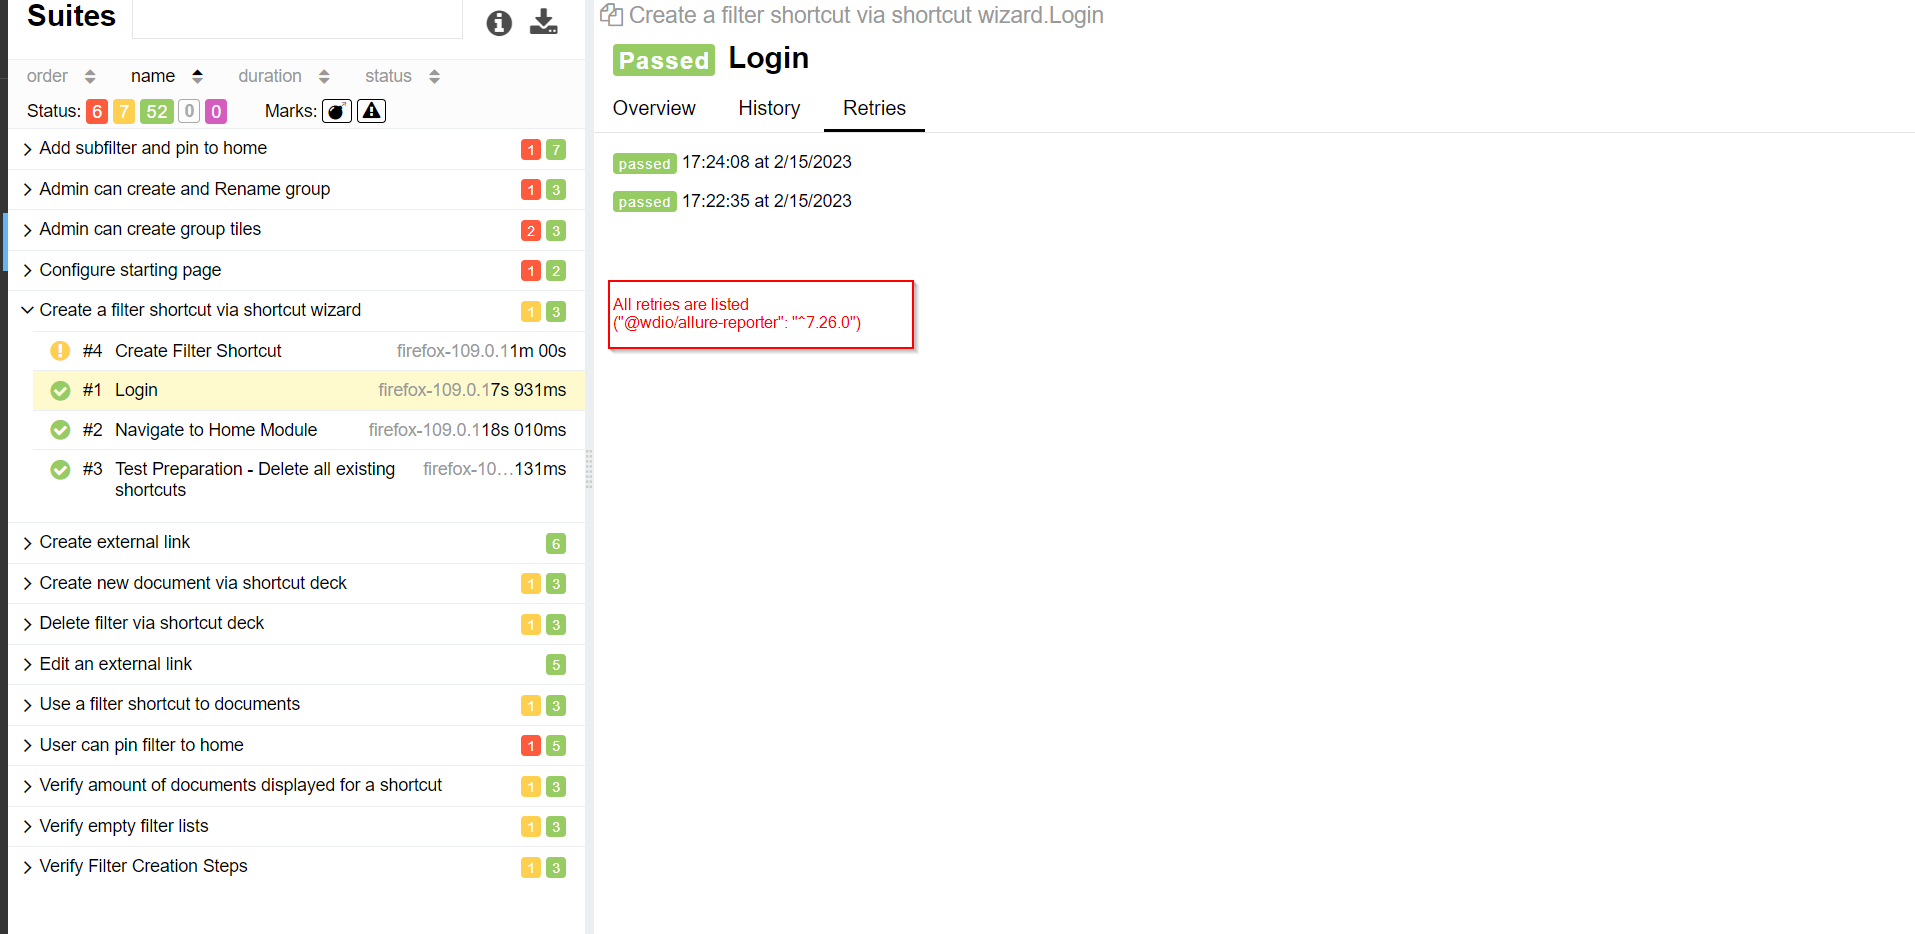Toggle broken status filter showing 7

point(124,111)
